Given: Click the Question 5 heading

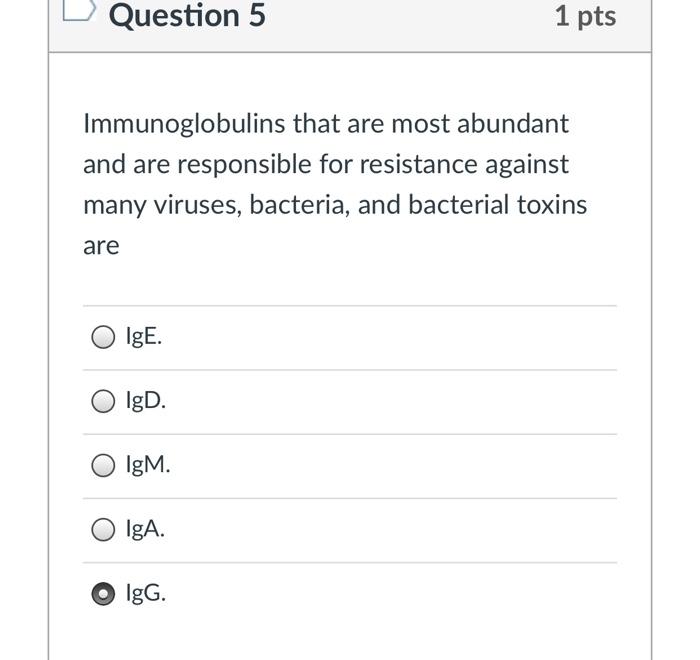Looking at the screenshot, I should 187,16.
